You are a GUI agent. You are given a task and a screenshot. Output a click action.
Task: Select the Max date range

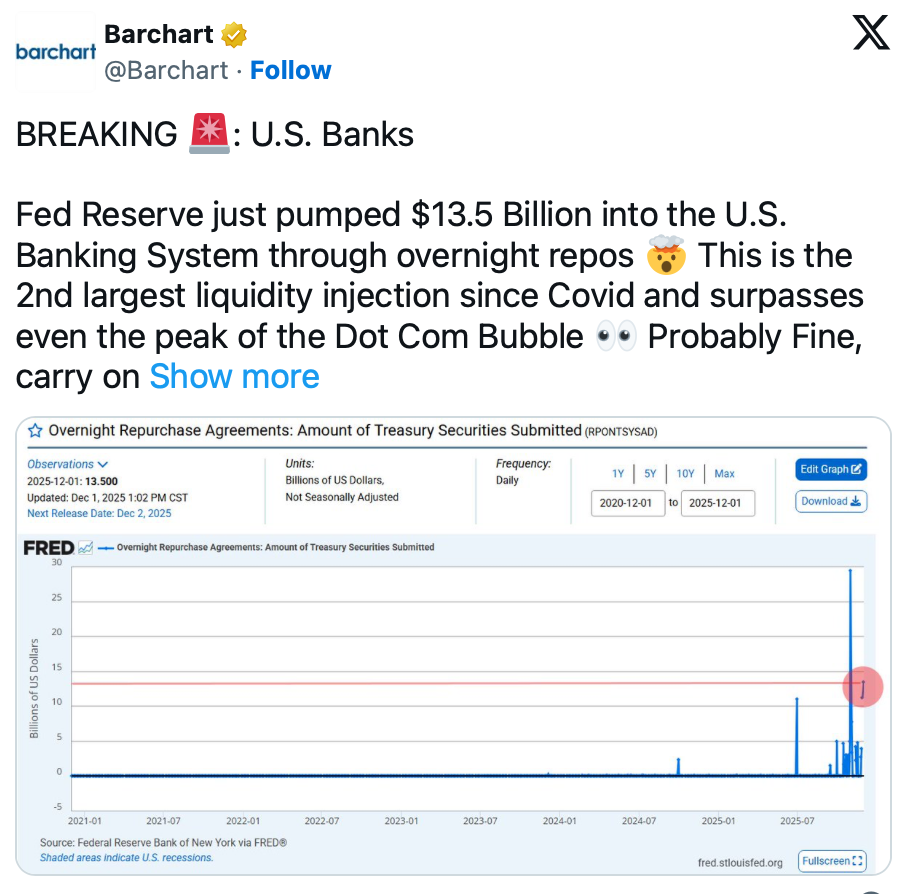click(724, 474)
